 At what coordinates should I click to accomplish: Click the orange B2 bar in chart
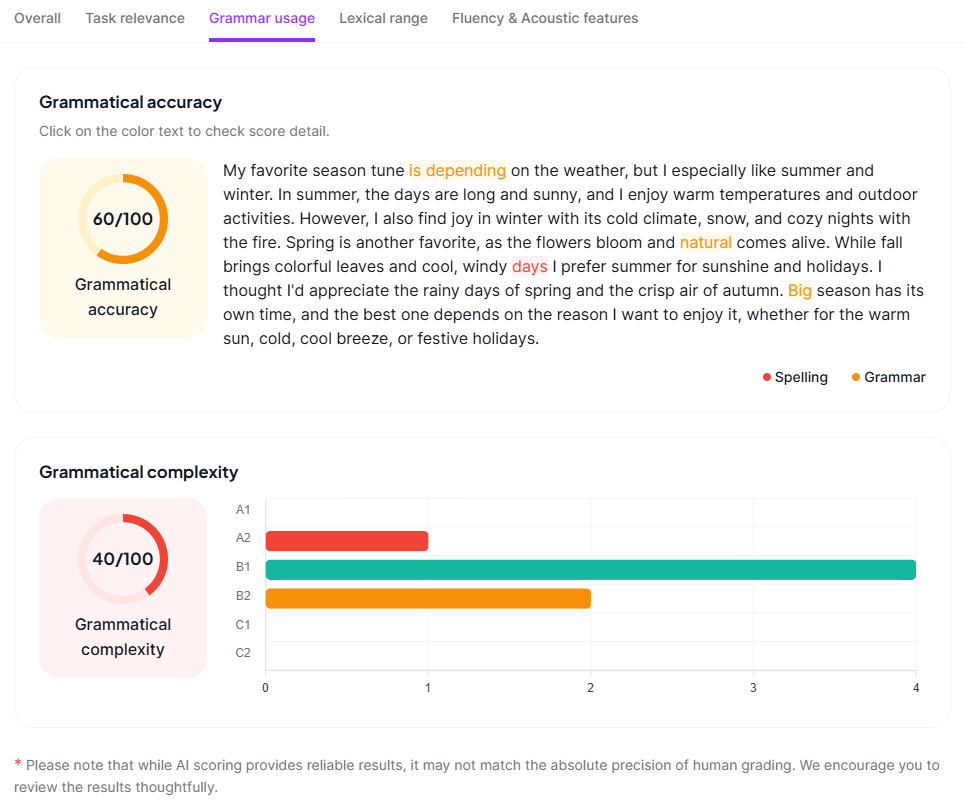pyautogui.click(x=428, y=598)
